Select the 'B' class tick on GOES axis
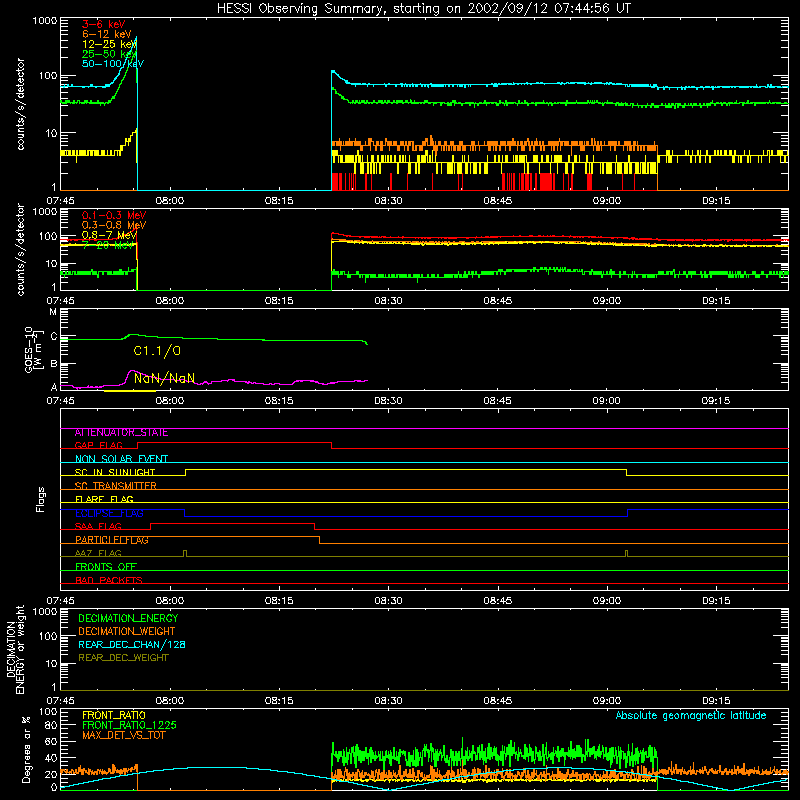Image resolution: width=800 pixels, height=800 pixels. pos(54,364)
